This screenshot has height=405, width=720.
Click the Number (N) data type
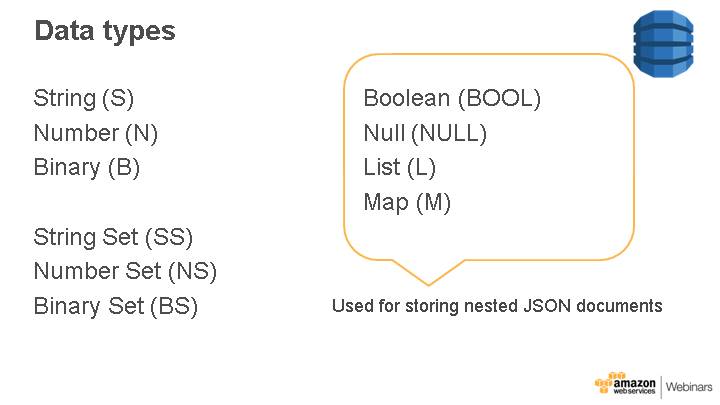pyautogui.click(x=95, y=133)
